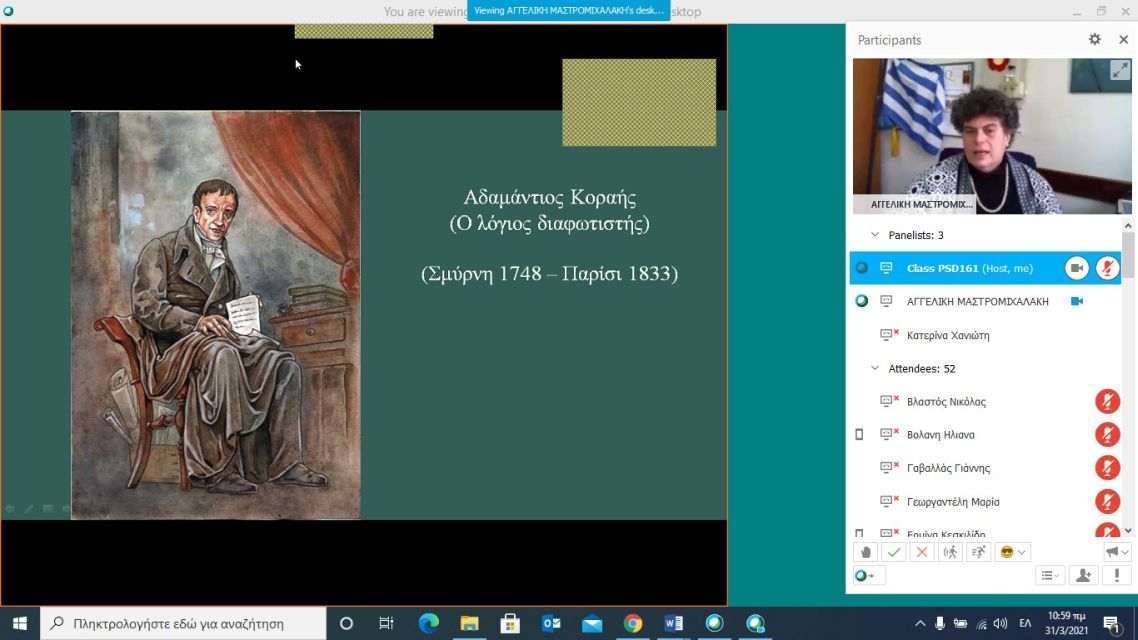The height and width of the screenshot is (640, 1138).
Task: Switch keyboard language ΕΛ indicator
Action: (1025, 623)
